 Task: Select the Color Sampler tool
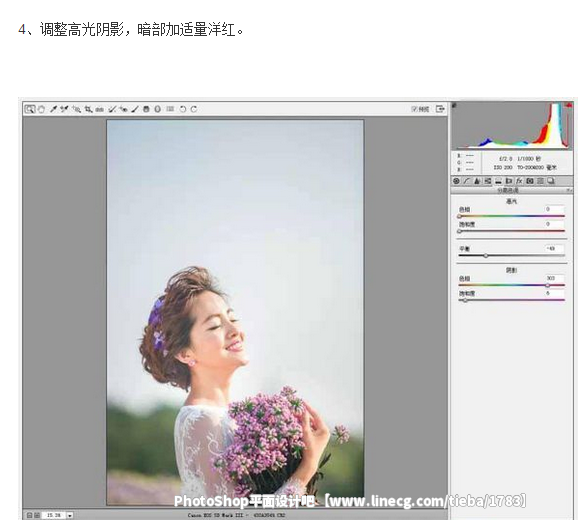pyautogui.click(x=65, y=109)
